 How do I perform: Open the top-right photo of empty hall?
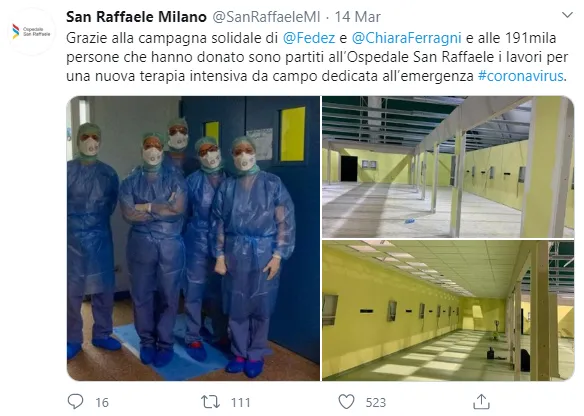(x=448, y=167)
